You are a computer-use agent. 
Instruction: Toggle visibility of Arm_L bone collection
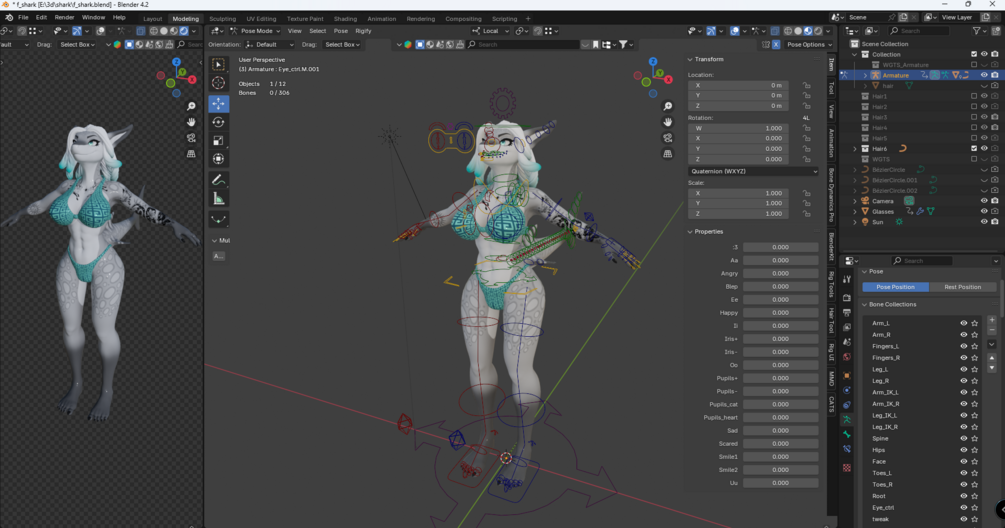[x=963, y=324]
